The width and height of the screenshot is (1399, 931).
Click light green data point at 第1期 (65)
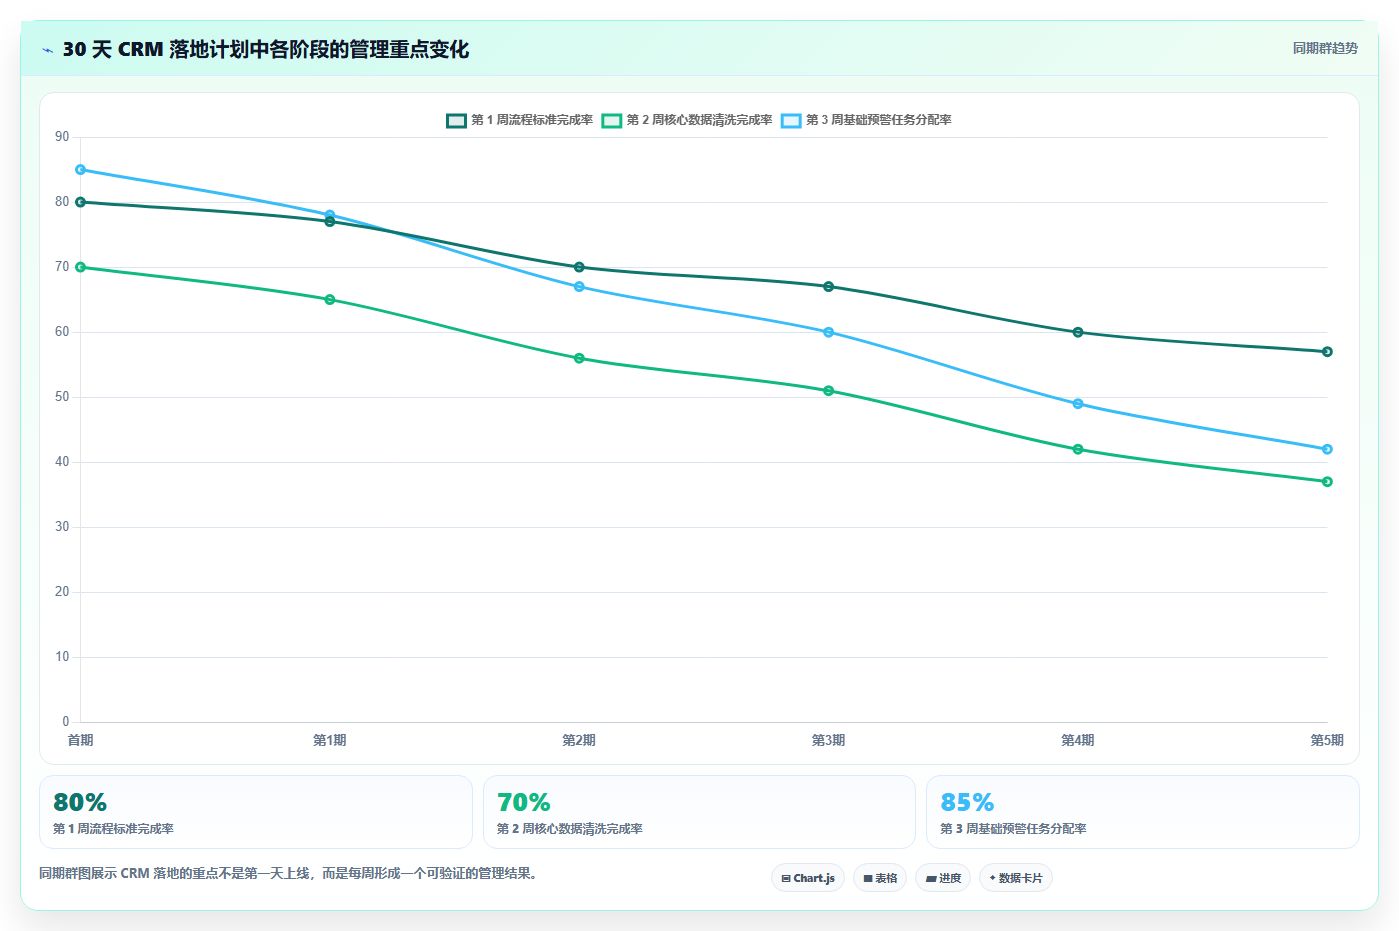click(x=330, y=300)
